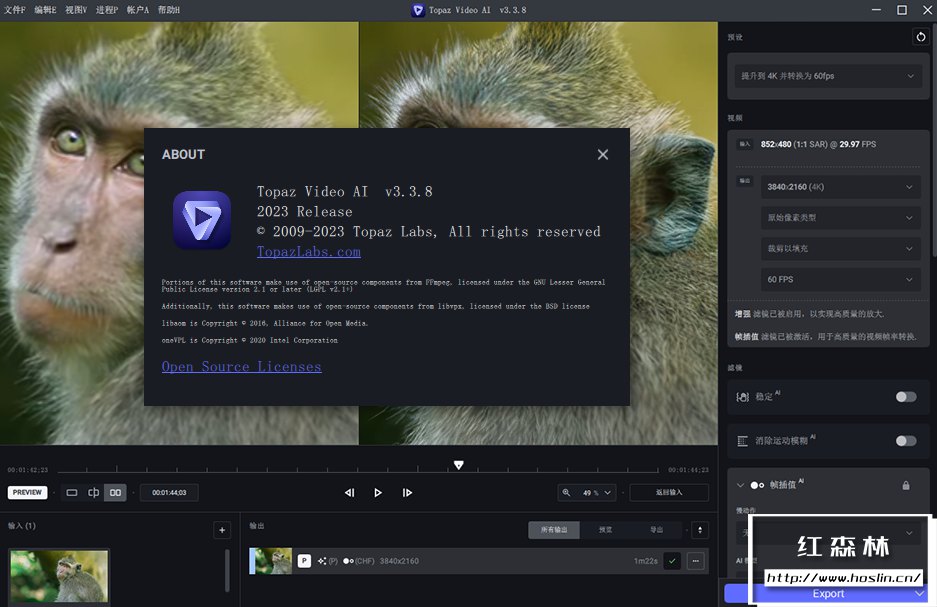This screenshot has width=937, height=607.
Task: Click the 00:01:44;03 timecode field
Action: tap(169, 492)
